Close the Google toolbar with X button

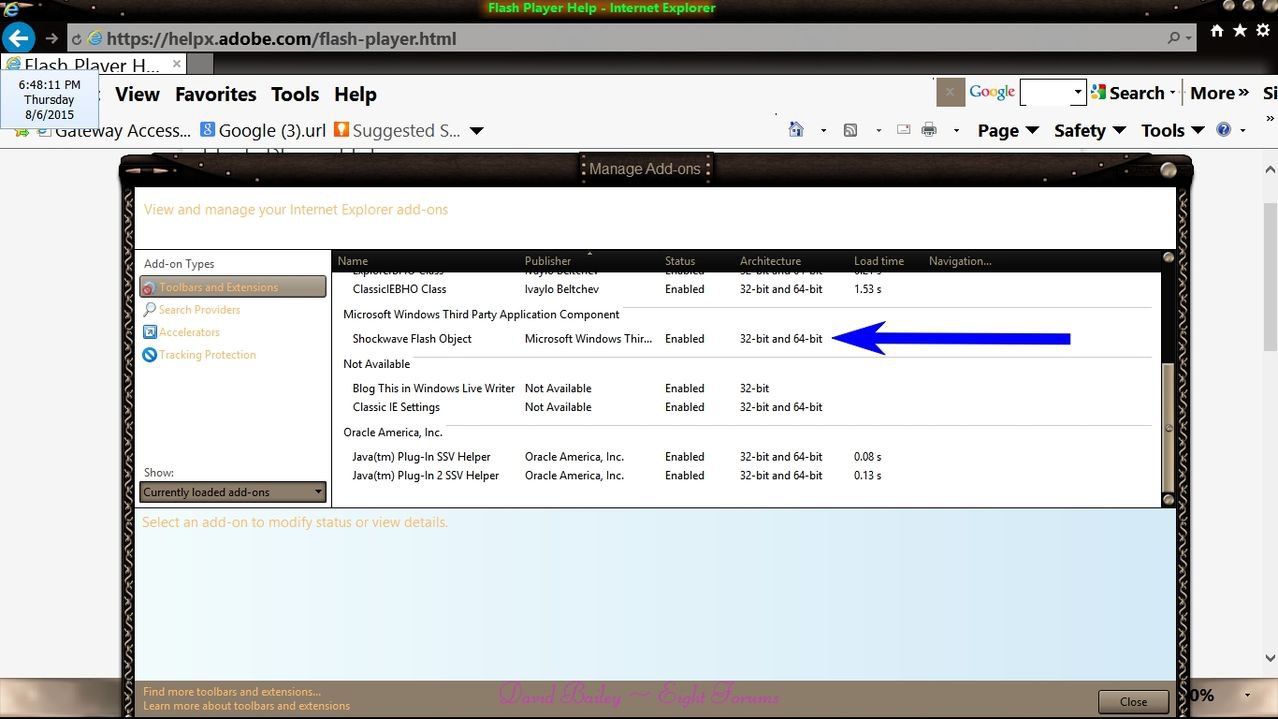950,92
